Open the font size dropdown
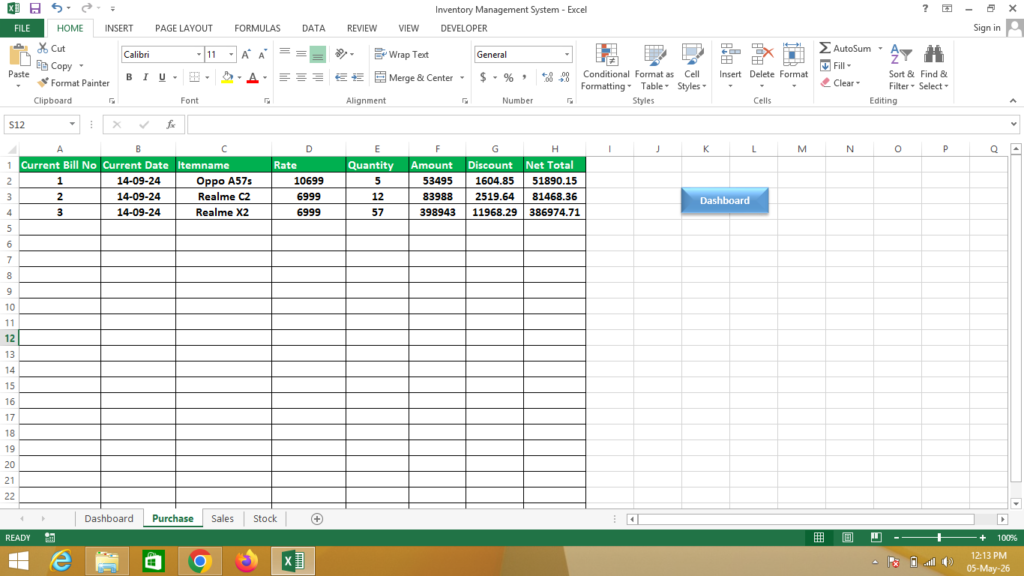Viewport: 1024px width, 576px height. coord(231,55)
